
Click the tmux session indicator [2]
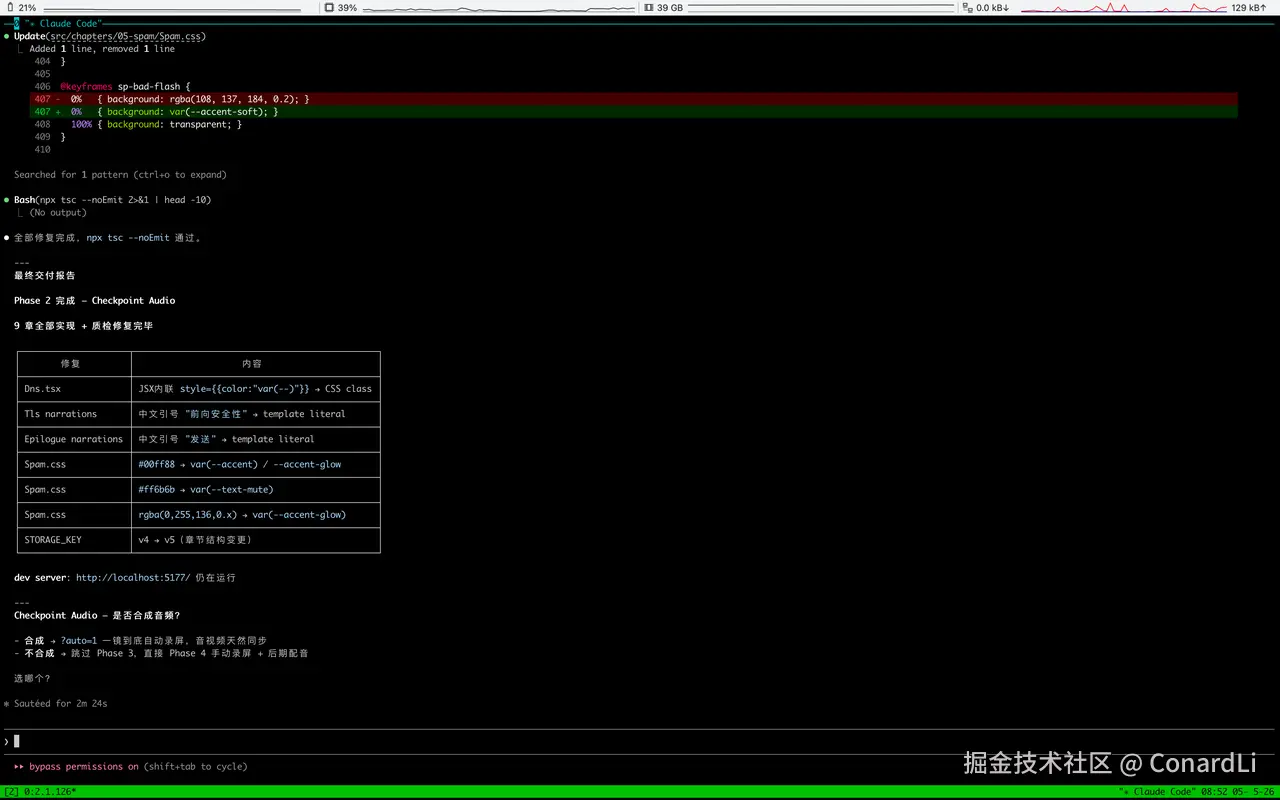(10, 792)
